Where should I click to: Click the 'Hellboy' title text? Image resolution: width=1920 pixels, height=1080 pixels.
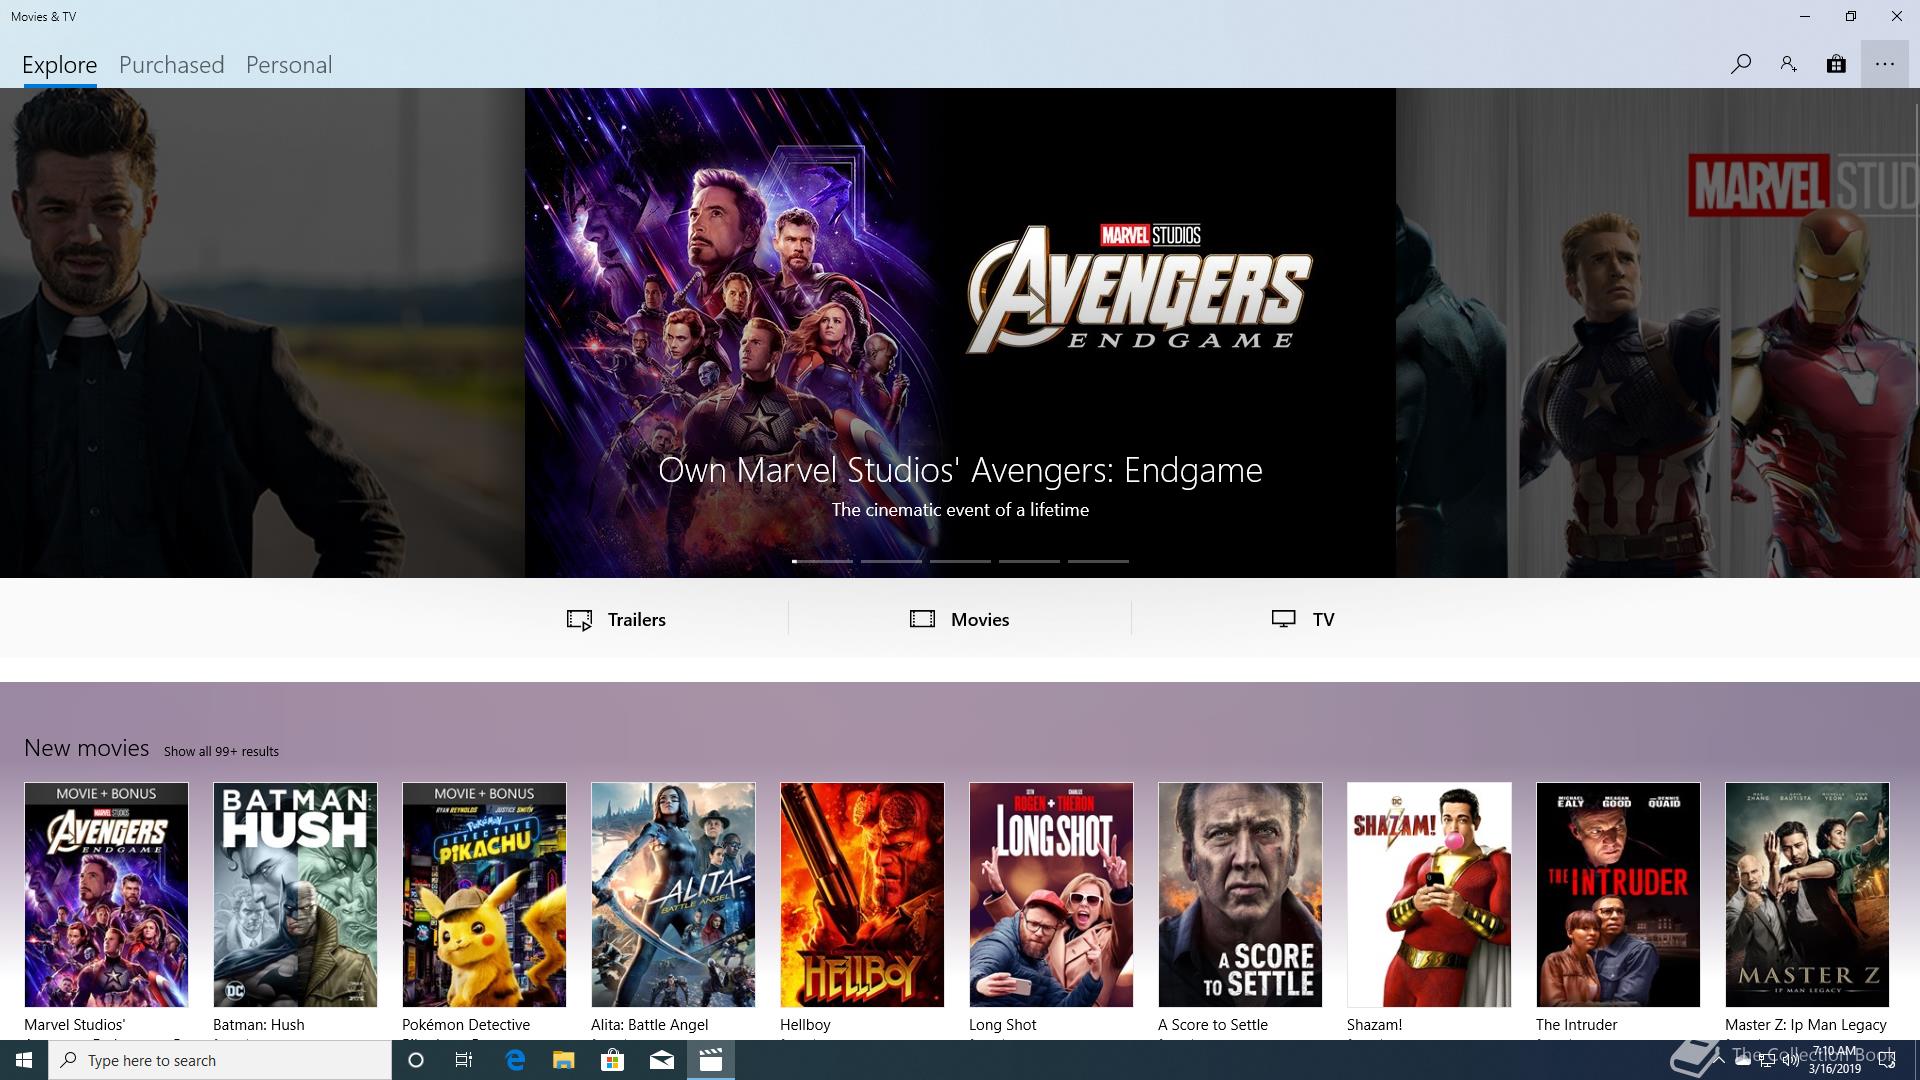[x=805, y=1025]
